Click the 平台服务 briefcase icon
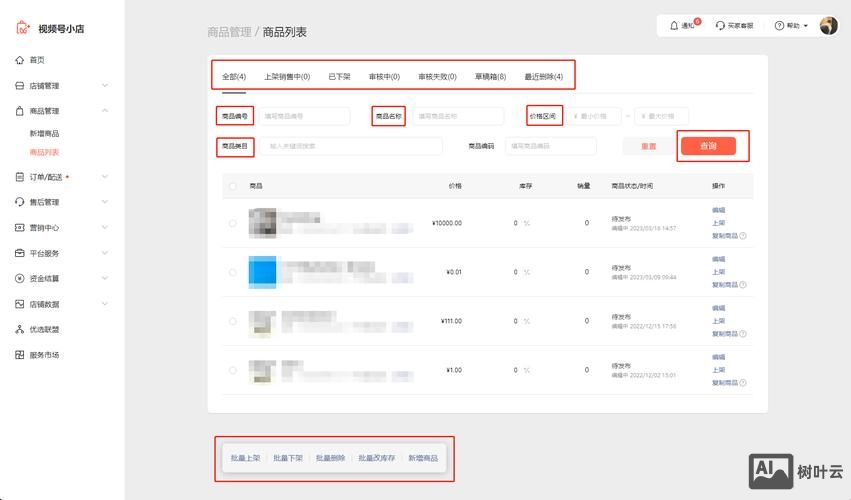This screenshot has height=500, width=851. (x=20, y=253)
